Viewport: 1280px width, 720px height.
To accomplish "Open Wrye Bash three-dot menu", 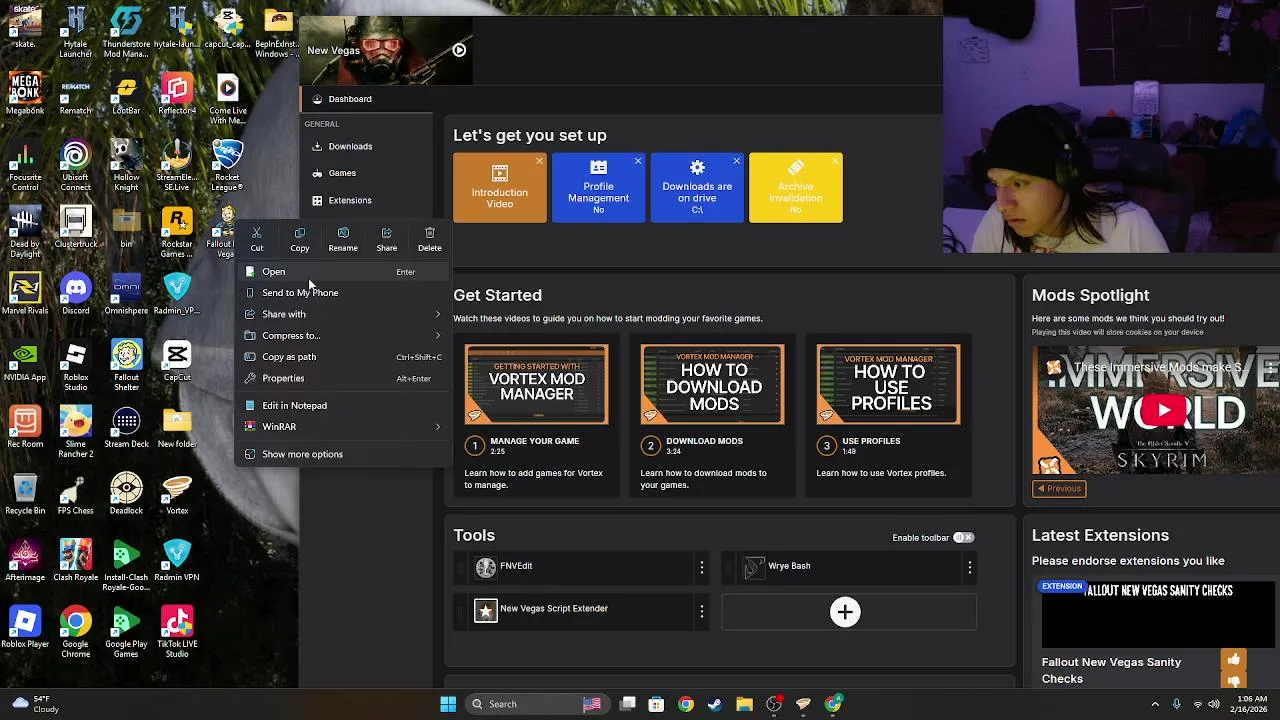I will [x=969, y=568].
